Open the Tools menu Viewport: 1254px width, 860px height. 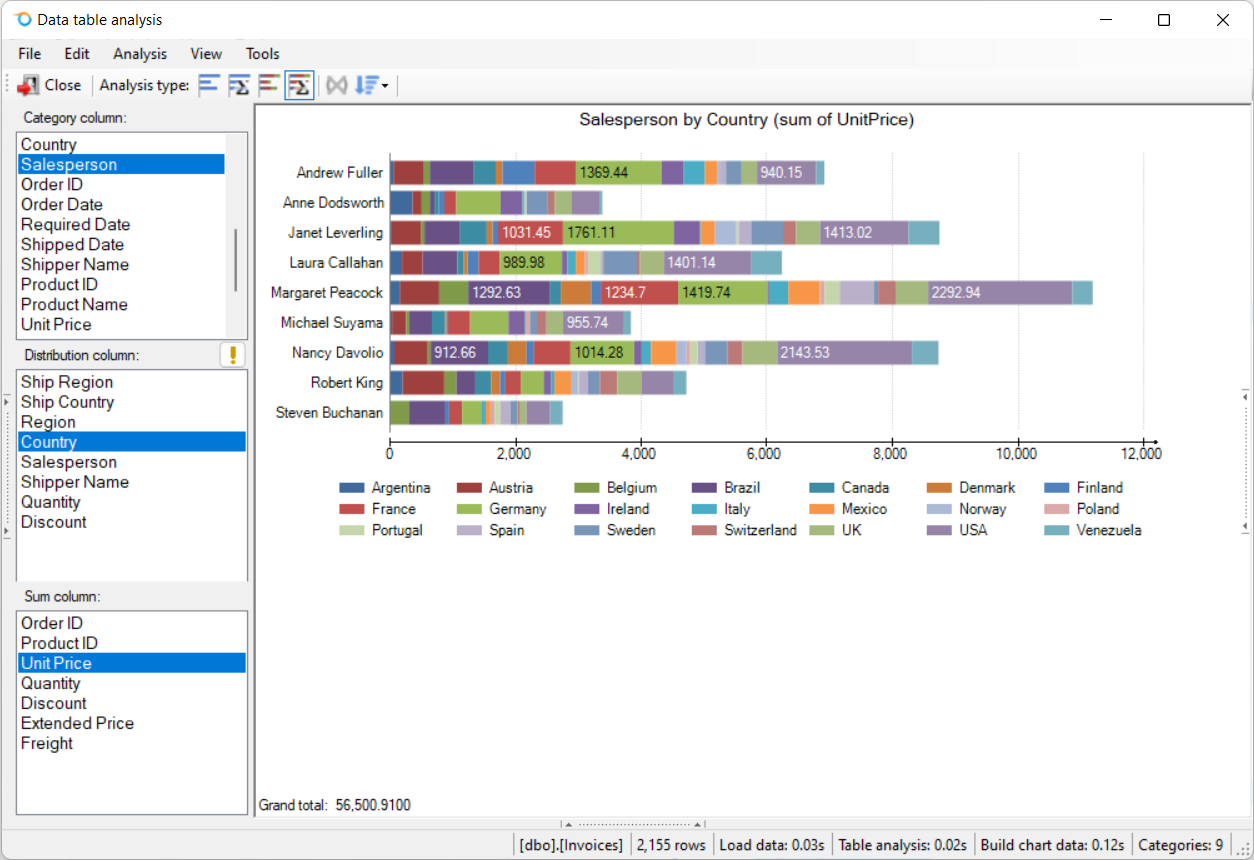click(262, 54)
